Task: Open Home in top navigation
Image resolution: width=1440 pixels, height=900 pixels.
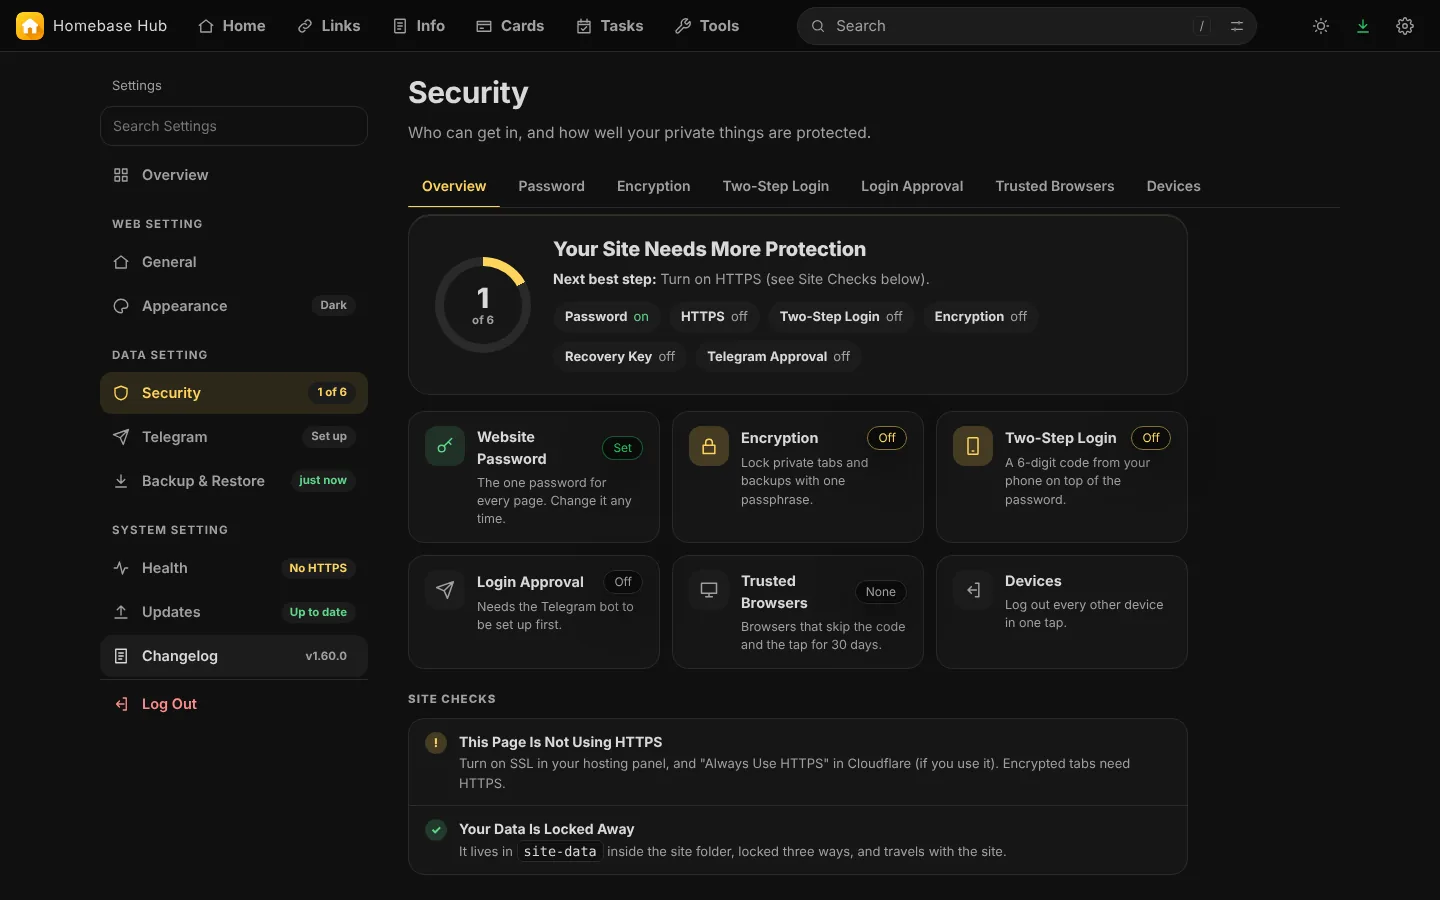Action: (232, 26)
